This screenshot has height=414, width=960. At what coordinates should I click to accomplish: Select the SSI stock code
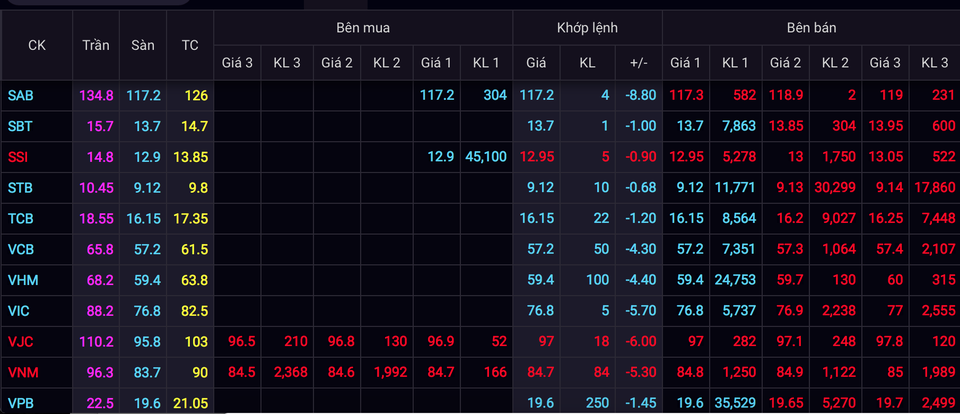point(18,157)
